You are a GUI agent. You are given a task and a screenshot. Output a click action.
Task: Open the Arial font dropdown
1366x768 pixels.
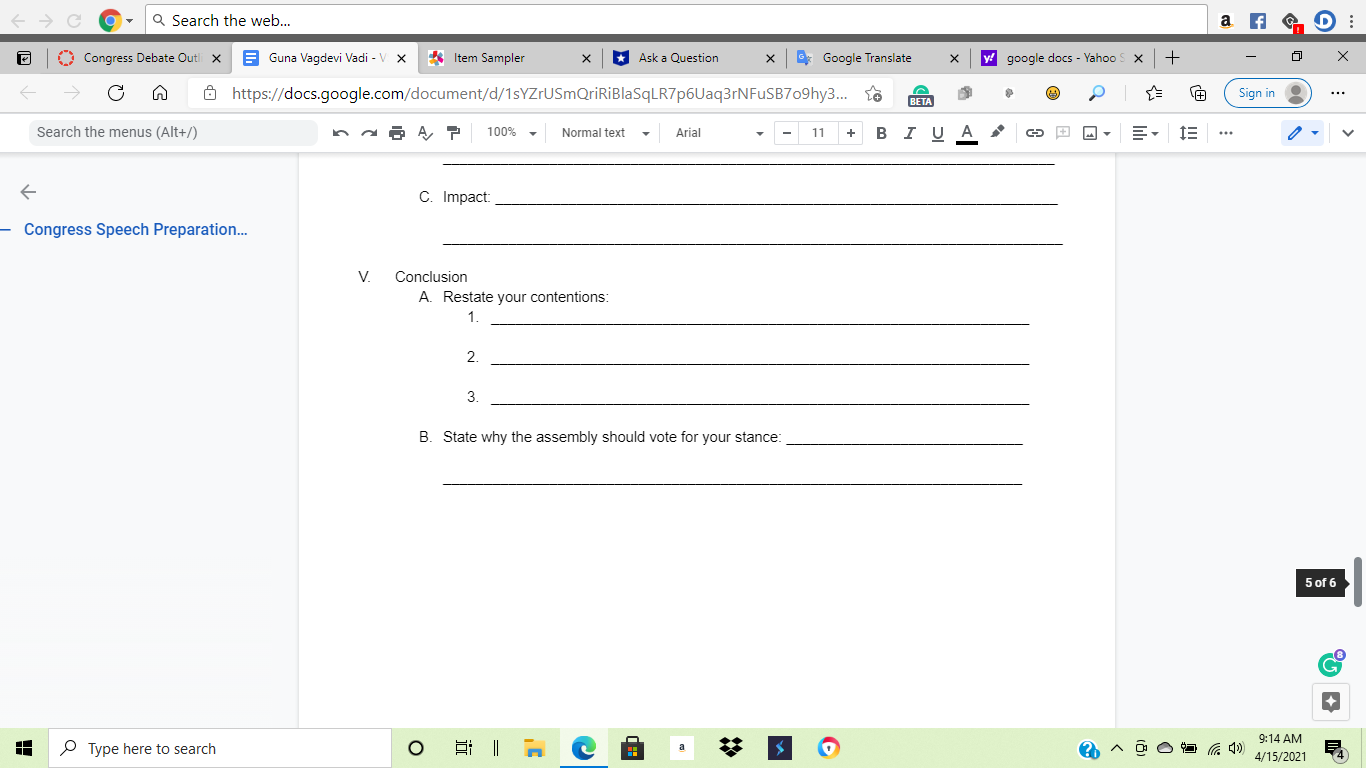[x=715, y=132]
